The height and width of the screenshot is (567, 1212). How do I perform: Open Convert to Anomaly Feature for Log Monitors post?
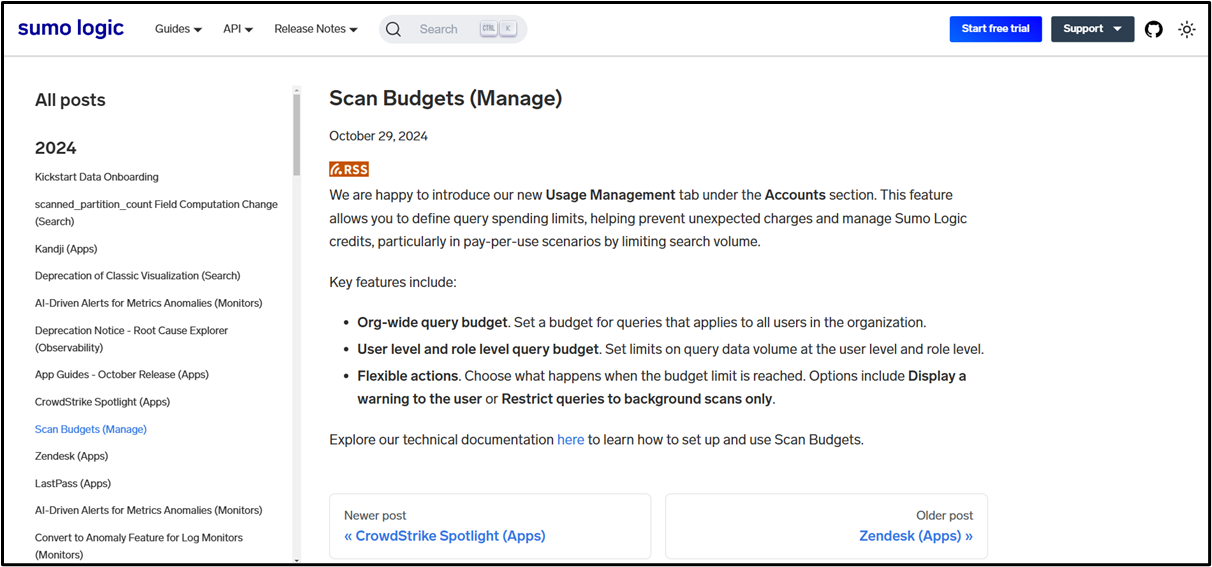[x=139, y=546]
